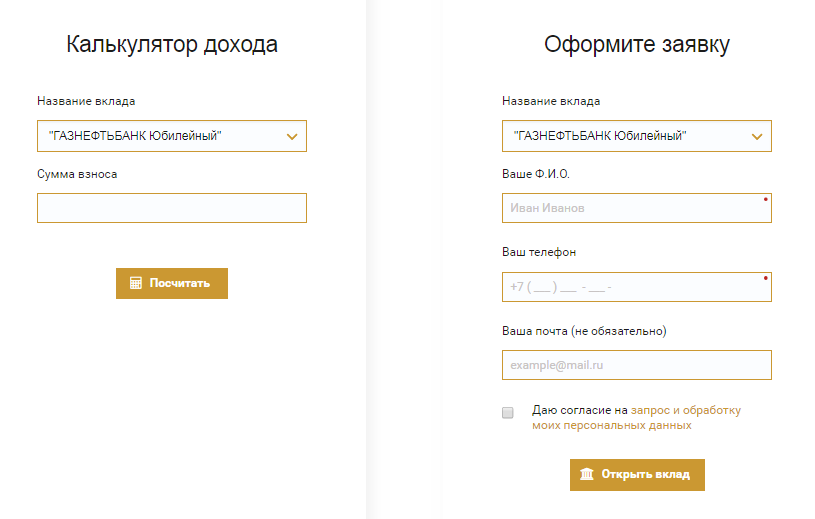Click the Посчитать button
815x519 pixels.
[172, 283]
